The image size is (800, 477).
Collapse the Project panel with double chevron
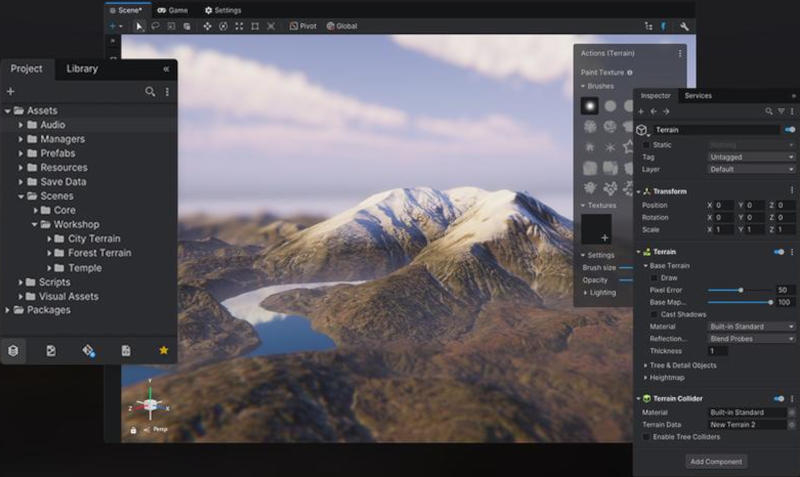pyautogui.click(x=166, y=69)
